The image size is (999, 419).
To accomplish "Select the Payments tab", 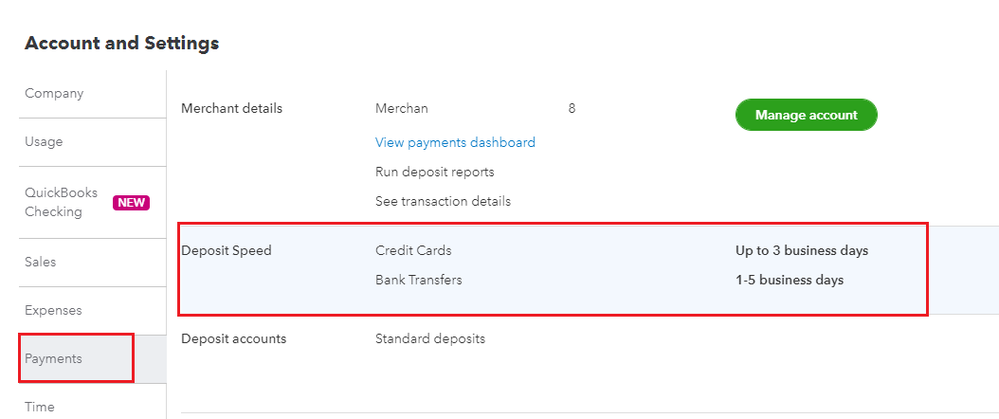I will tap(54, 359).
